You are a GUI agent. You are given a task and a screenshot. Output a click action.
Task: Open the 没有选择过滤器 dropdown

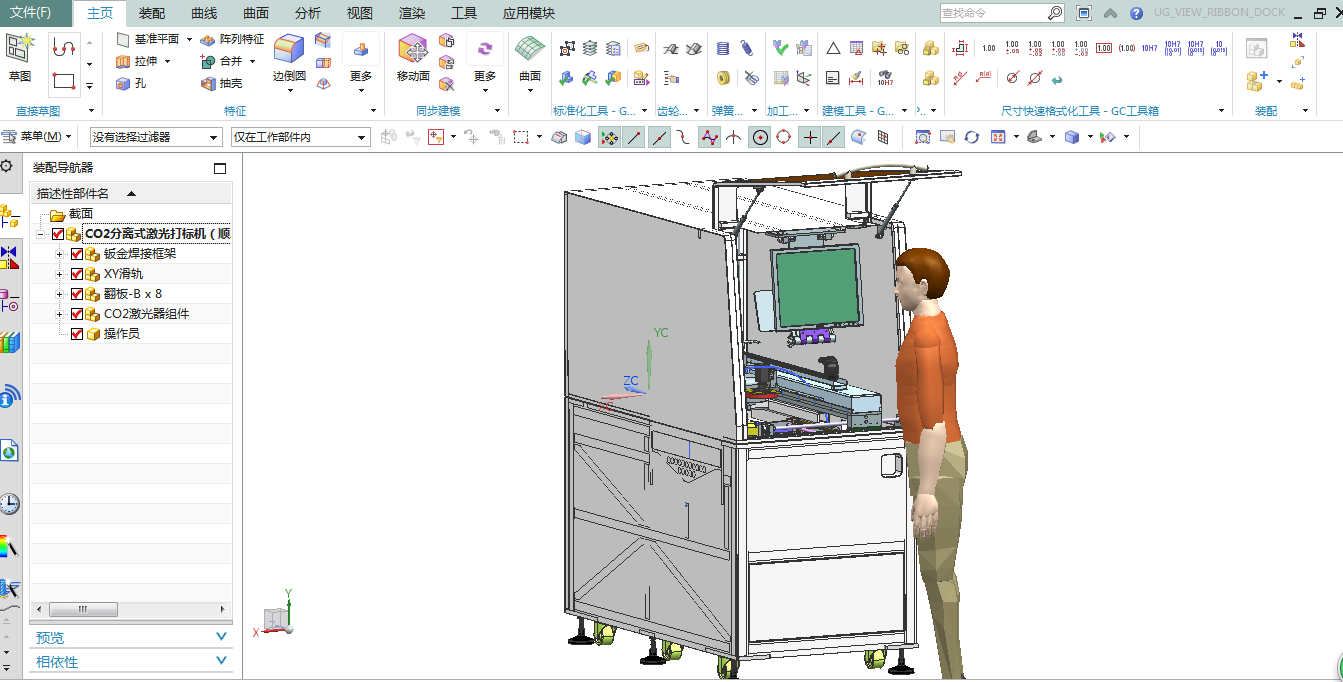point(156,137)
